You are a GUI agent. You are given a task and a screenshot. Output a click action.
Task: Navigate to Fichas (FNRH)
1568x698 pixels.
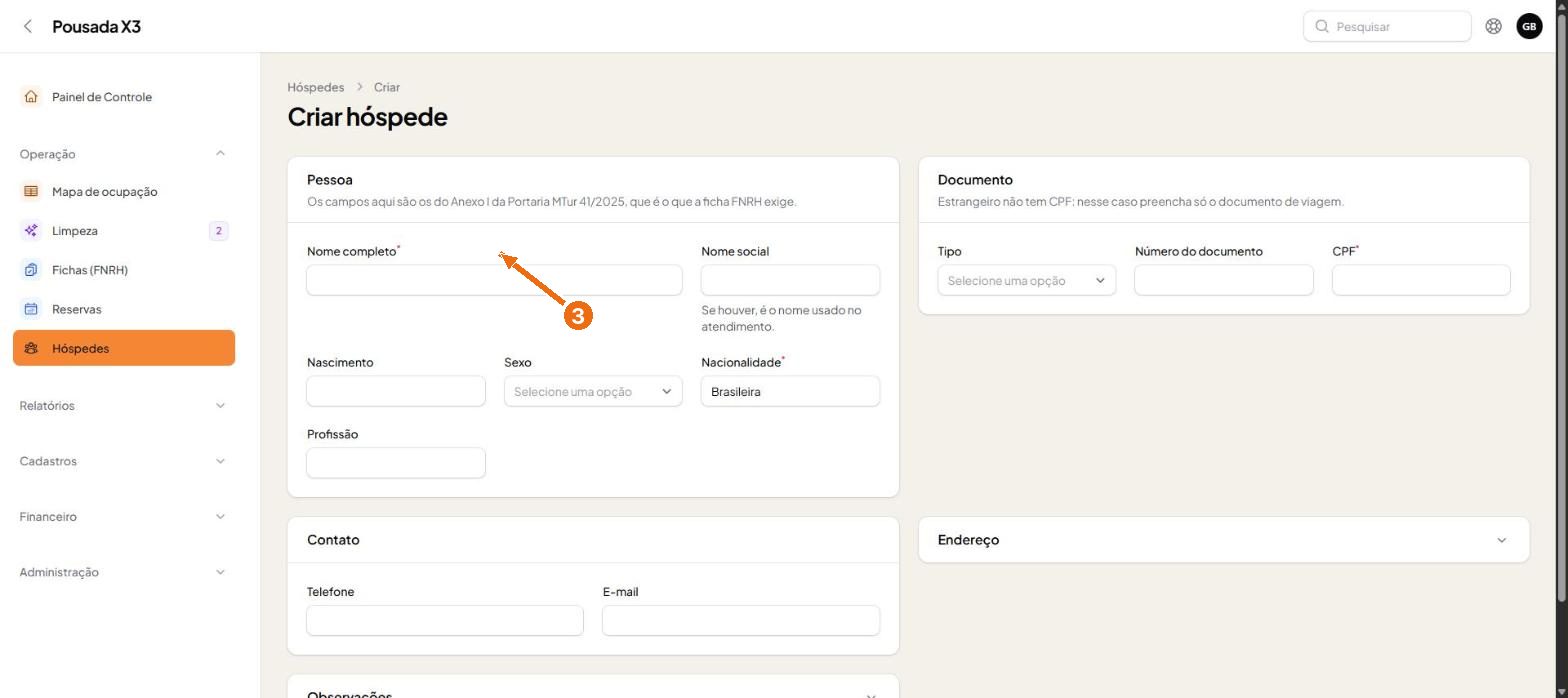click(124, 270)
